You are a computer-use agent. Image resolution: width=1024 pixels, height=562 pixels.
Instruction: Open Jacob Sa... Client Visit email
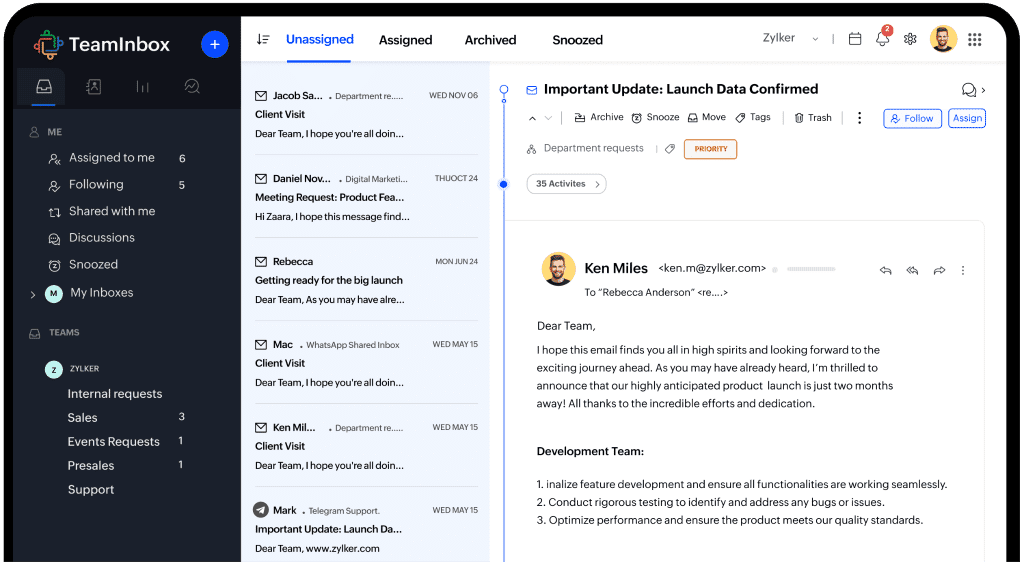[x=366, y=114]
